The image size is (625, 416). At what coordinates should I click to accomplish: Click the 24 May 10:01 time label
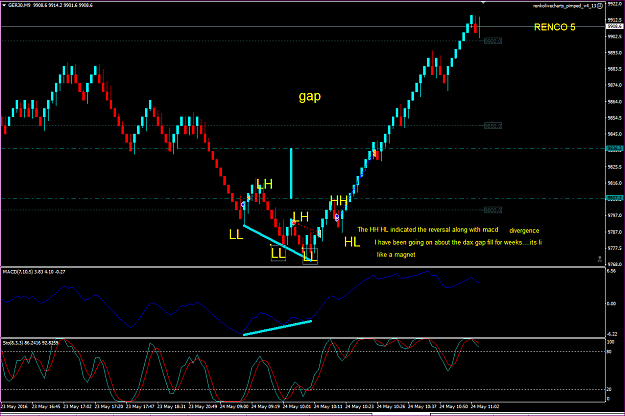pyautogui.click(x=297, y=407)
